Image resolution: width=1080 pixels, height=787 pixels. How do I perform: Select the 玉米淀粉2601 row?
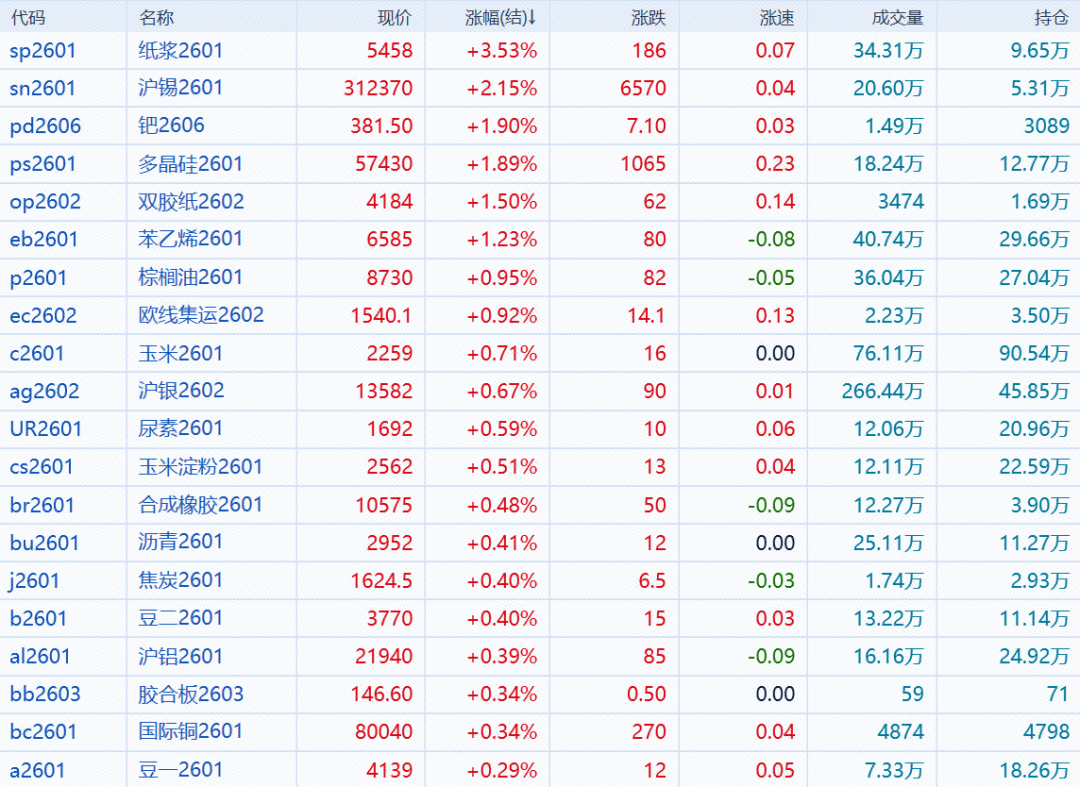(x=200, y=467)
